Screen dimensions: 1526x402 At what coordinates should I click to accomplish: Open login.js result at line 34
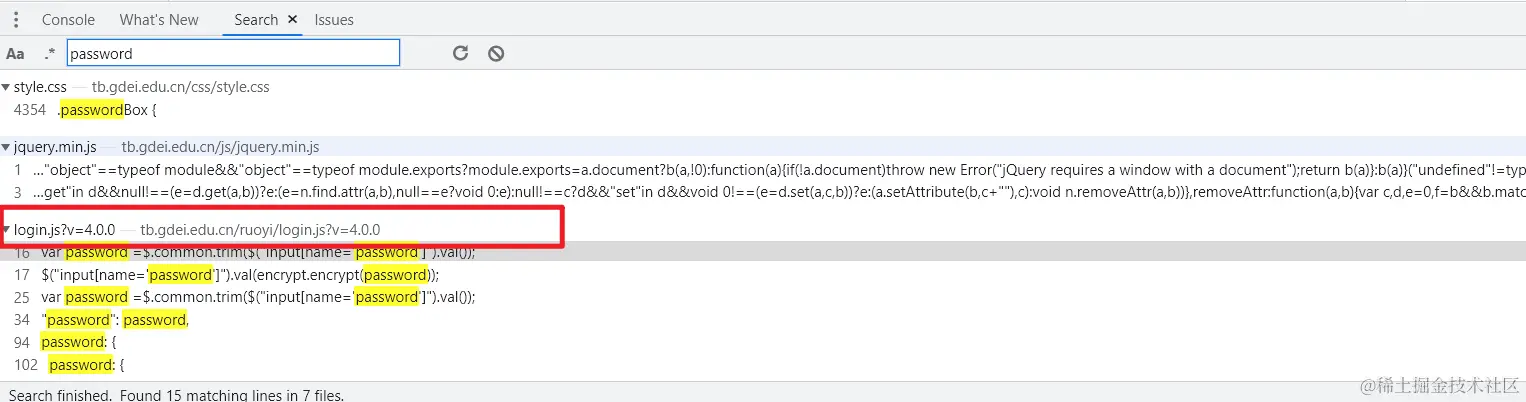click(115, 320)
